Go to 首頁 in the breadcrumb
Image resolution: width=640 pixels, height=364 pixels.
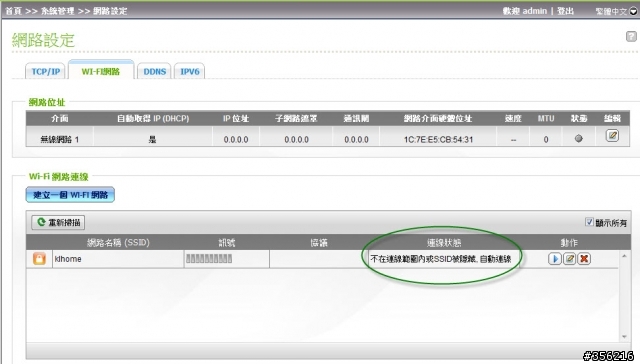(x=13, y=11)
